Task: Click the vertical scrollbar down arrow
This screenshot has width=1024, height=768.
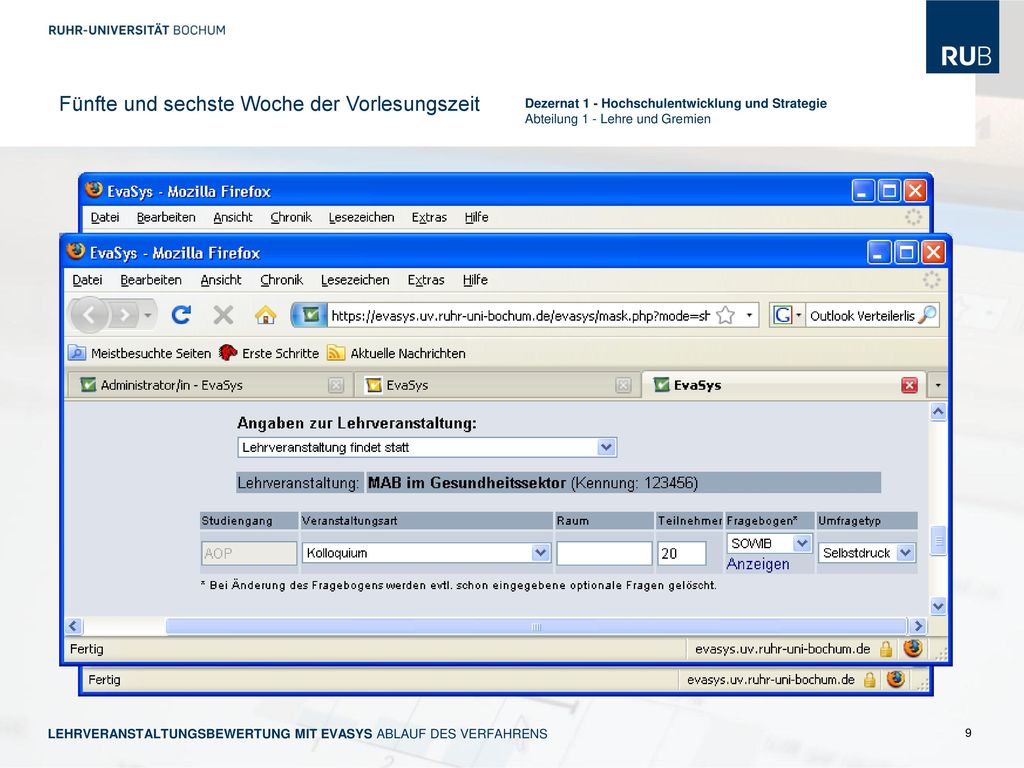Action: click(x=938, y=606)
